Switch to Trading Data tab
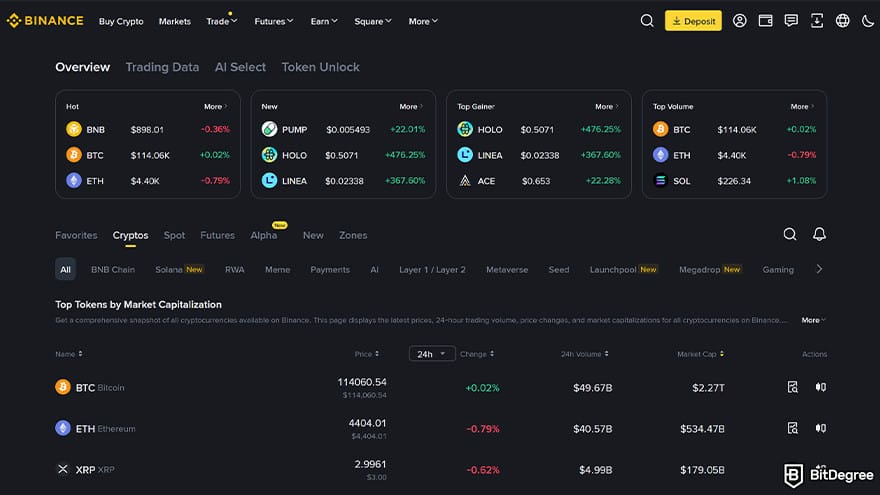 [x=162, y=67]
